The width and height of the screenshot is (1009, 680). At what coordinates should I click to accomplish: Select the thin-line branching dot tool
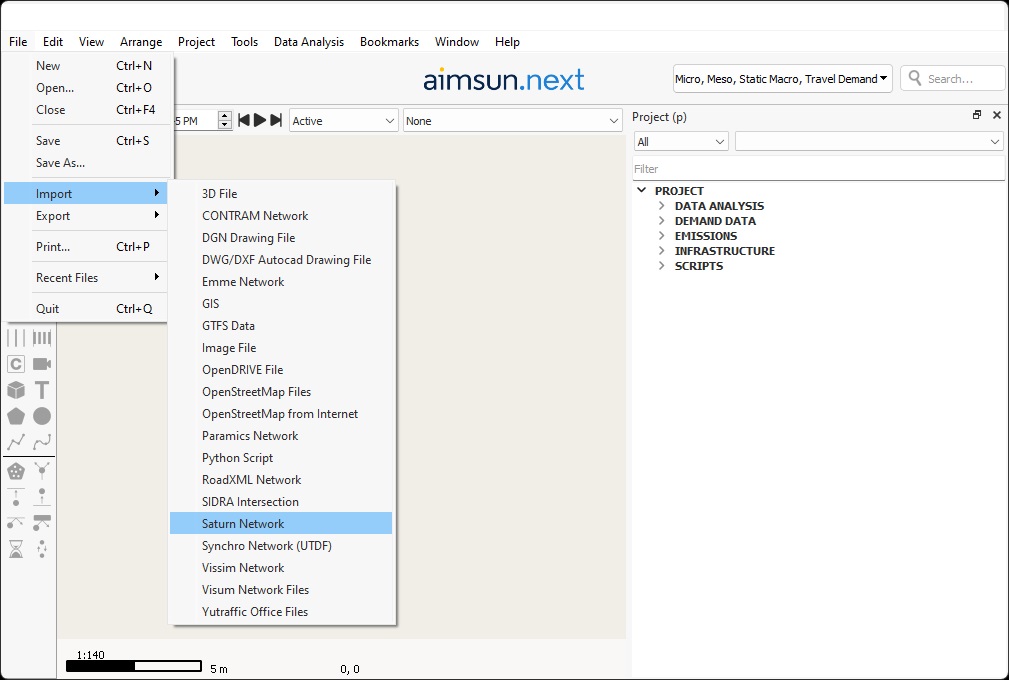coord(16,523)
